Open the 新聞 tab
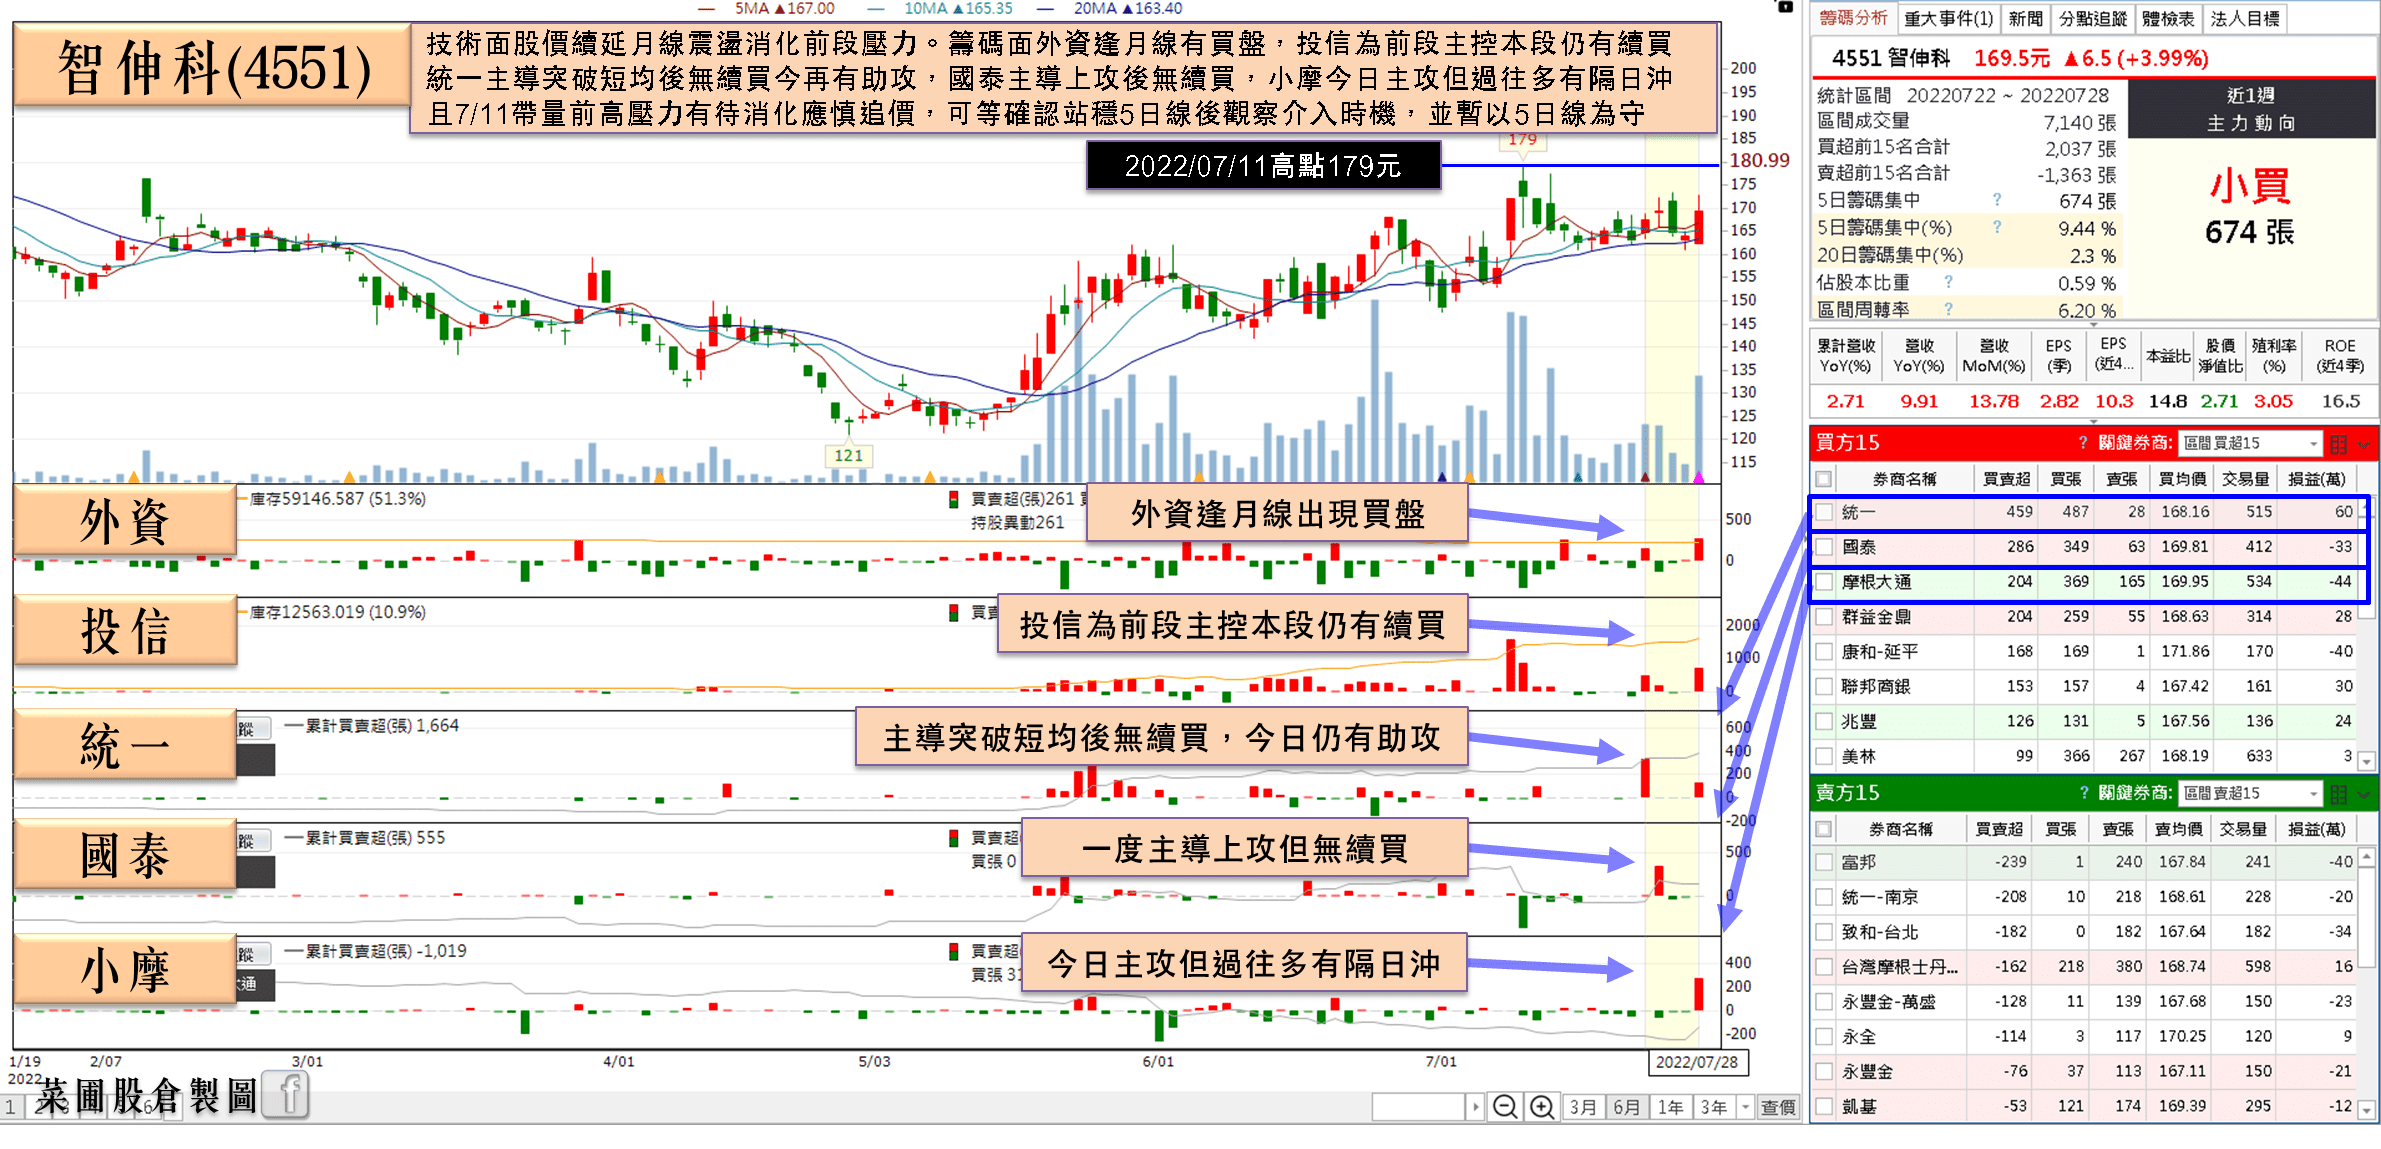Screen dimensions: 2381x1149 (2025, 18)
